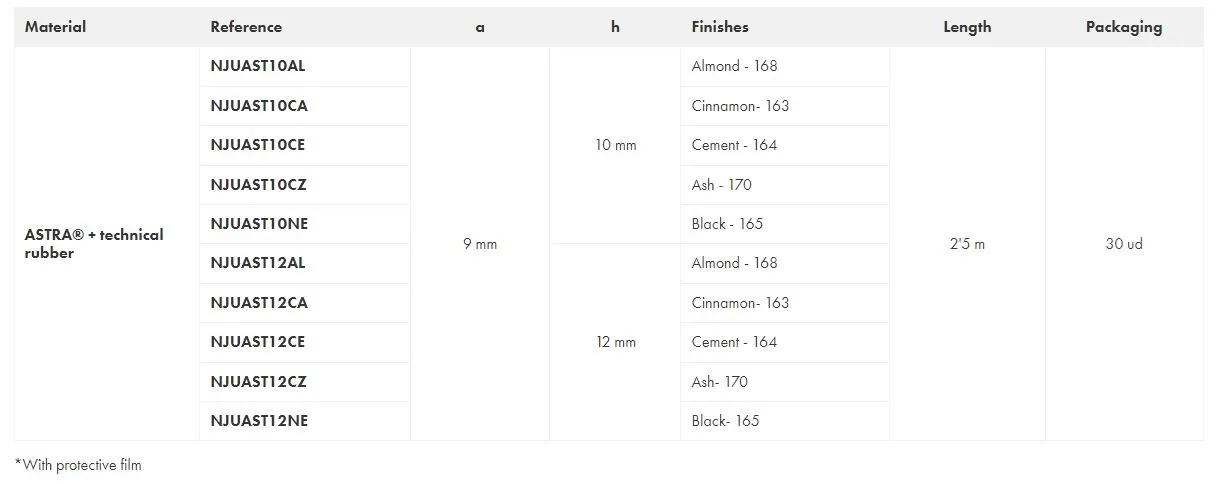1221x484 pixels.
Task: Select the Finishes column header
Action: coord(720,27)
